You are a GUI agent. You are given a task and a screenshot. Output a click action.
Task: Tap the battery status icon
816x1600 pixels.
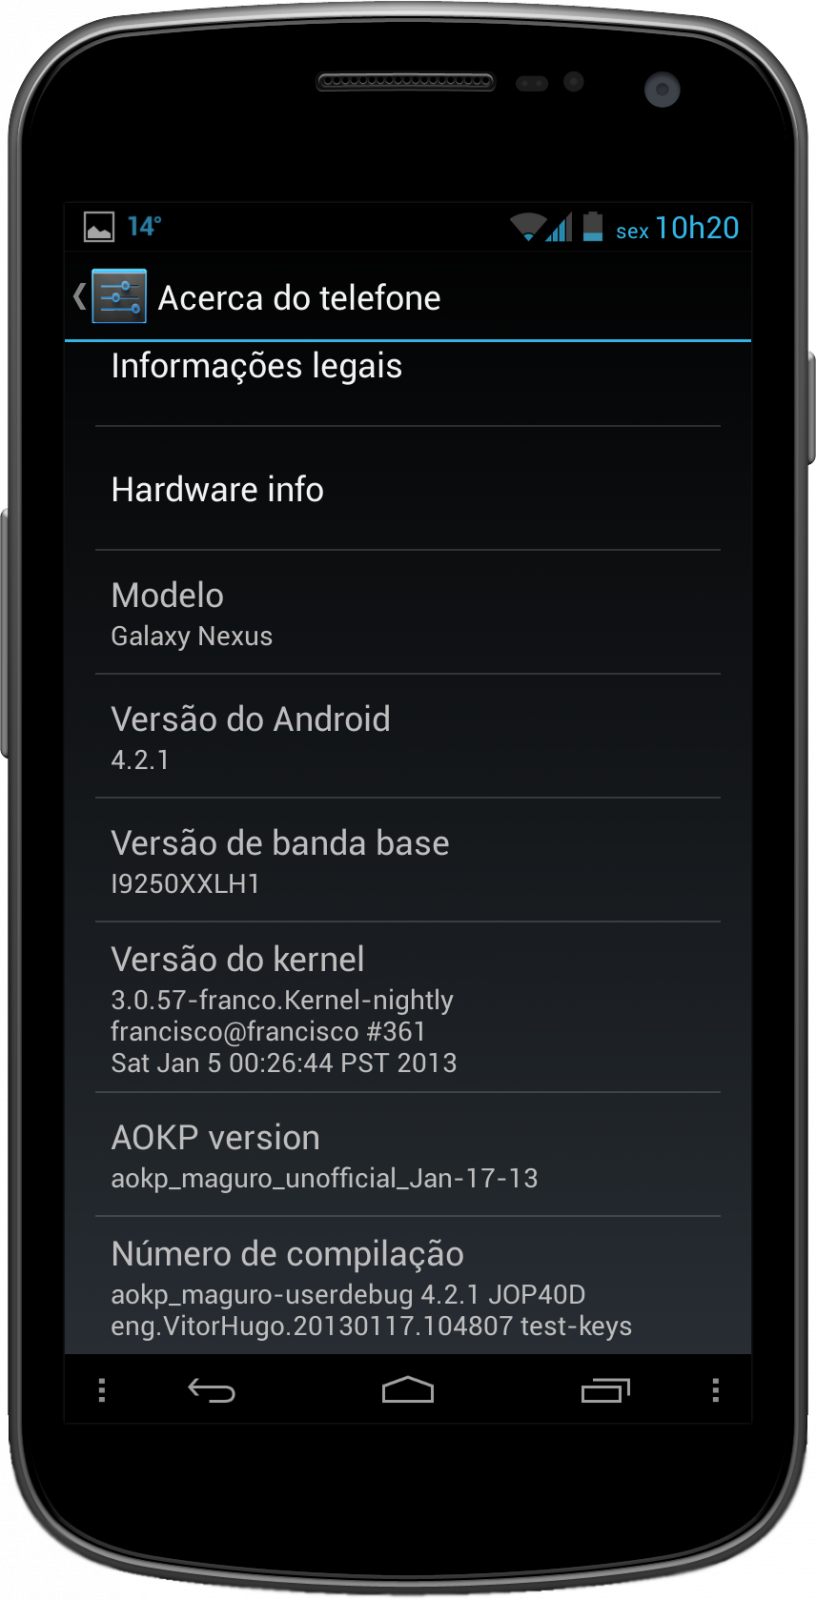[x=593, y=226]
